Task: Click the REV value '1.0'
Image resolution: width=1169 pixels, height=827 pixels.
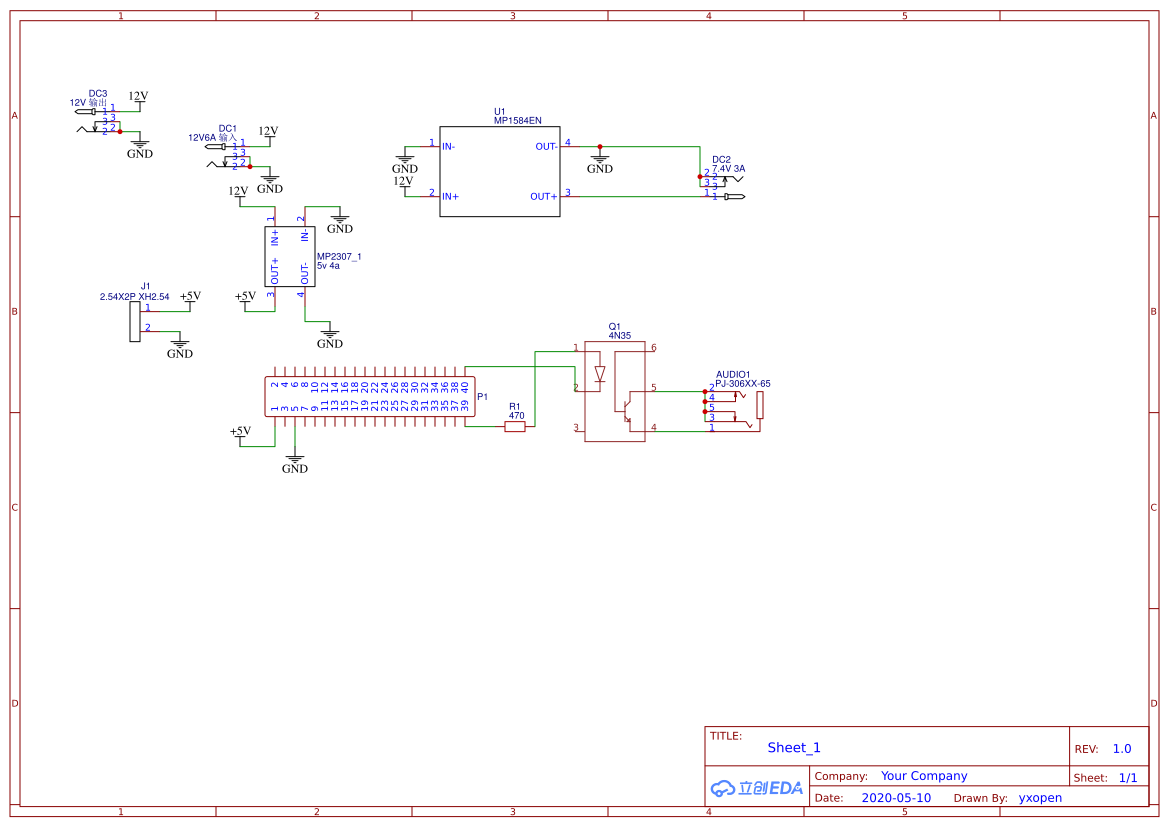Action: pyautogui.click(x=1122, y=749)
